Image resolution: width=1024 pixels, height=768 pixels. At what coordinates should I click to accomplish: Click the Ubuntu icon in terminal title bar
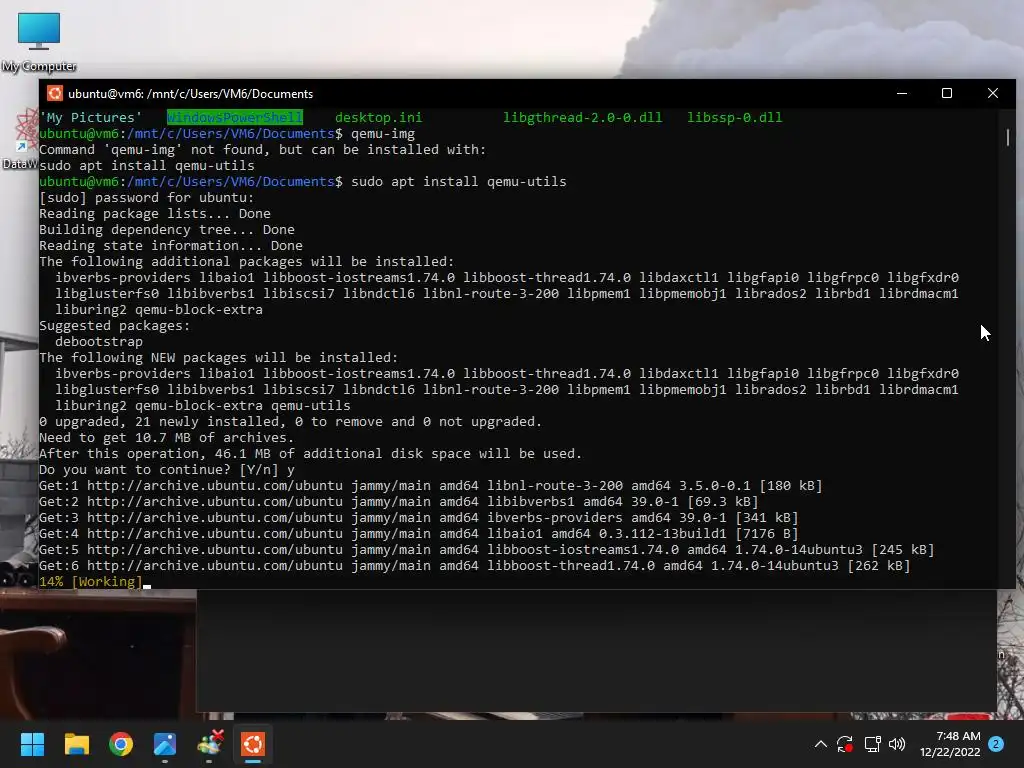click(x=55, y=93)
